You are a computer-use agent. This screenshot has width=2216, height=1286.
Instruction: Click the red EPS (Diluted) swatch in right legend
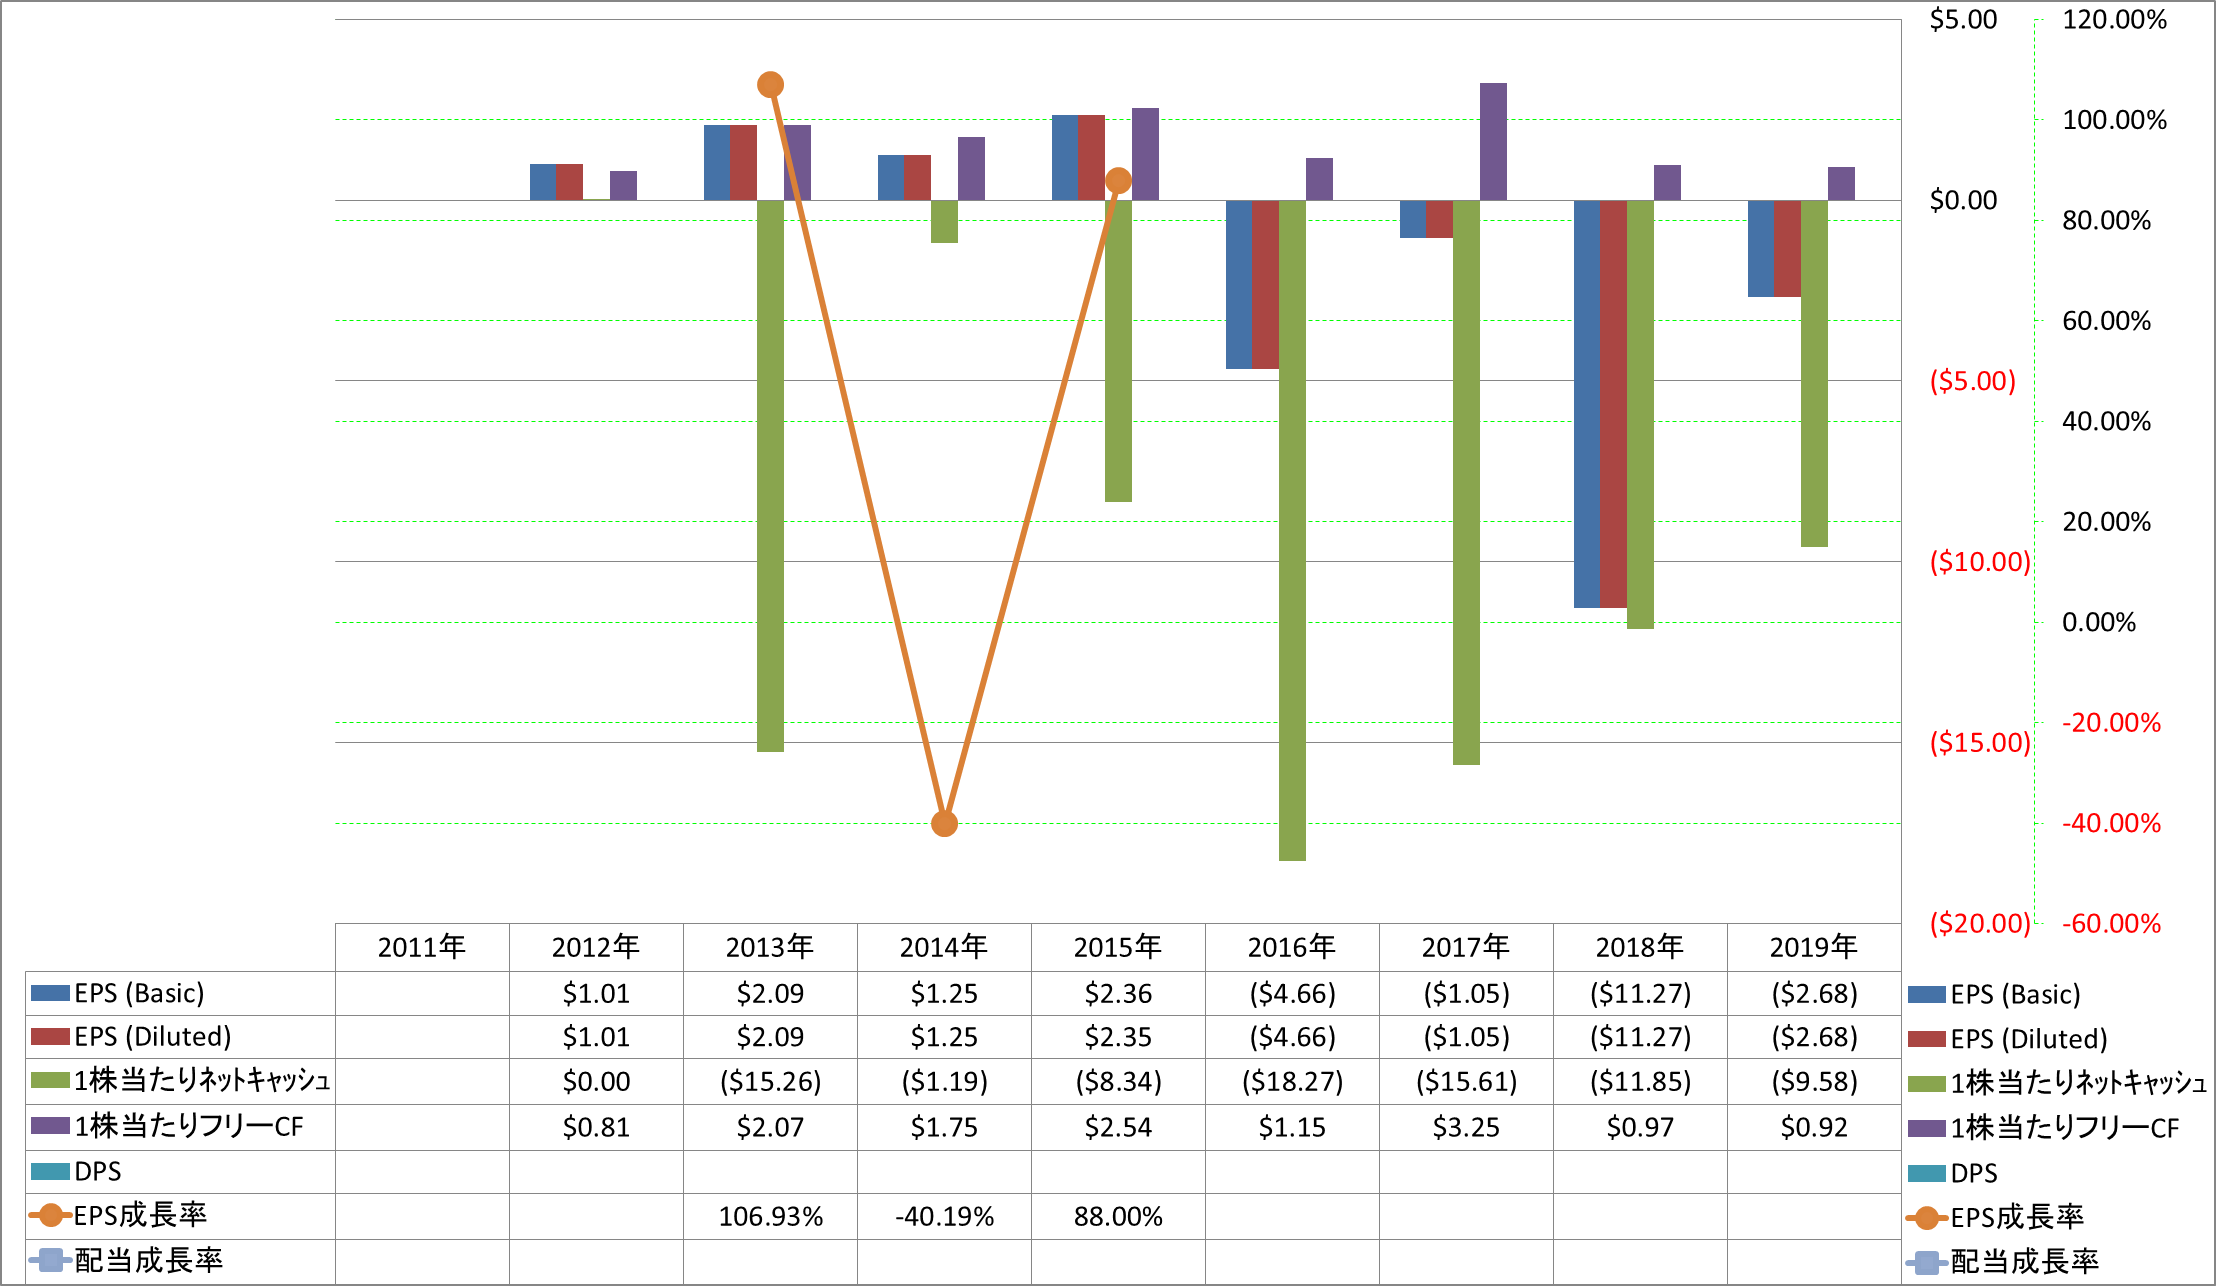[1927, 1039]
